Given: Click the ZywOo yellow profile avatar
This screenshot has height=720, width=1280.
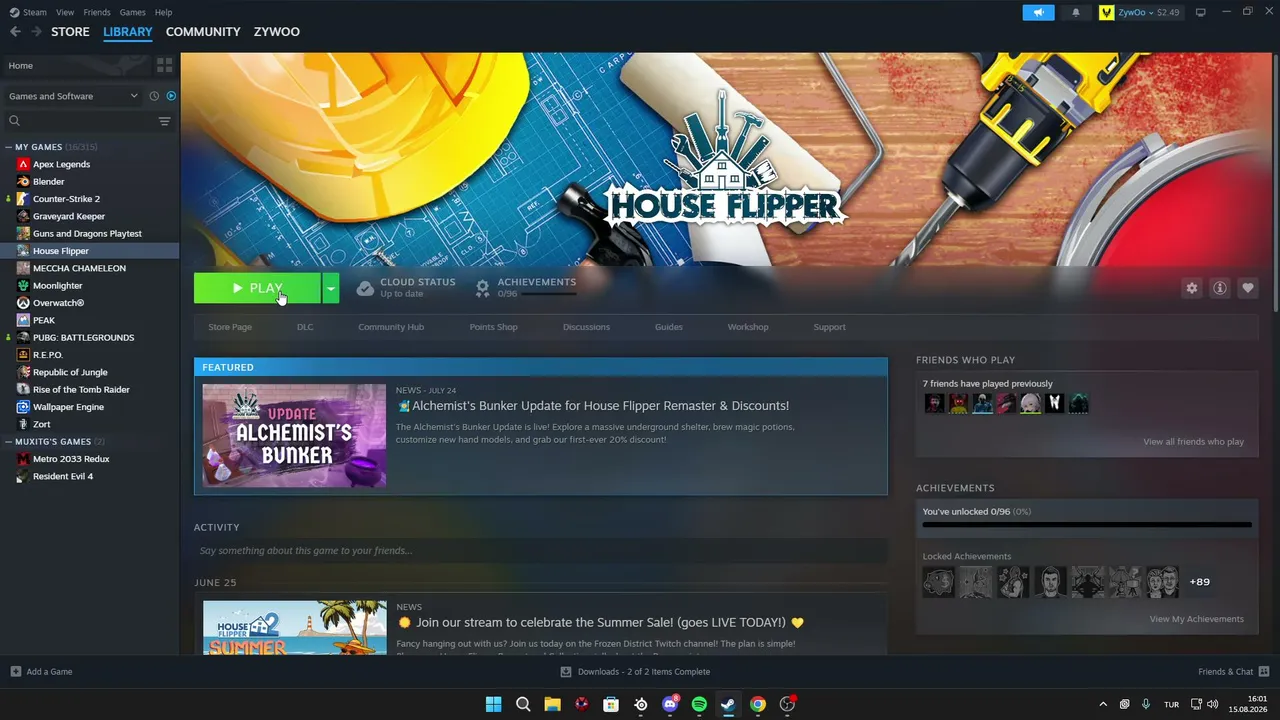Looking at the screenshot, I should click(1107, 12).
